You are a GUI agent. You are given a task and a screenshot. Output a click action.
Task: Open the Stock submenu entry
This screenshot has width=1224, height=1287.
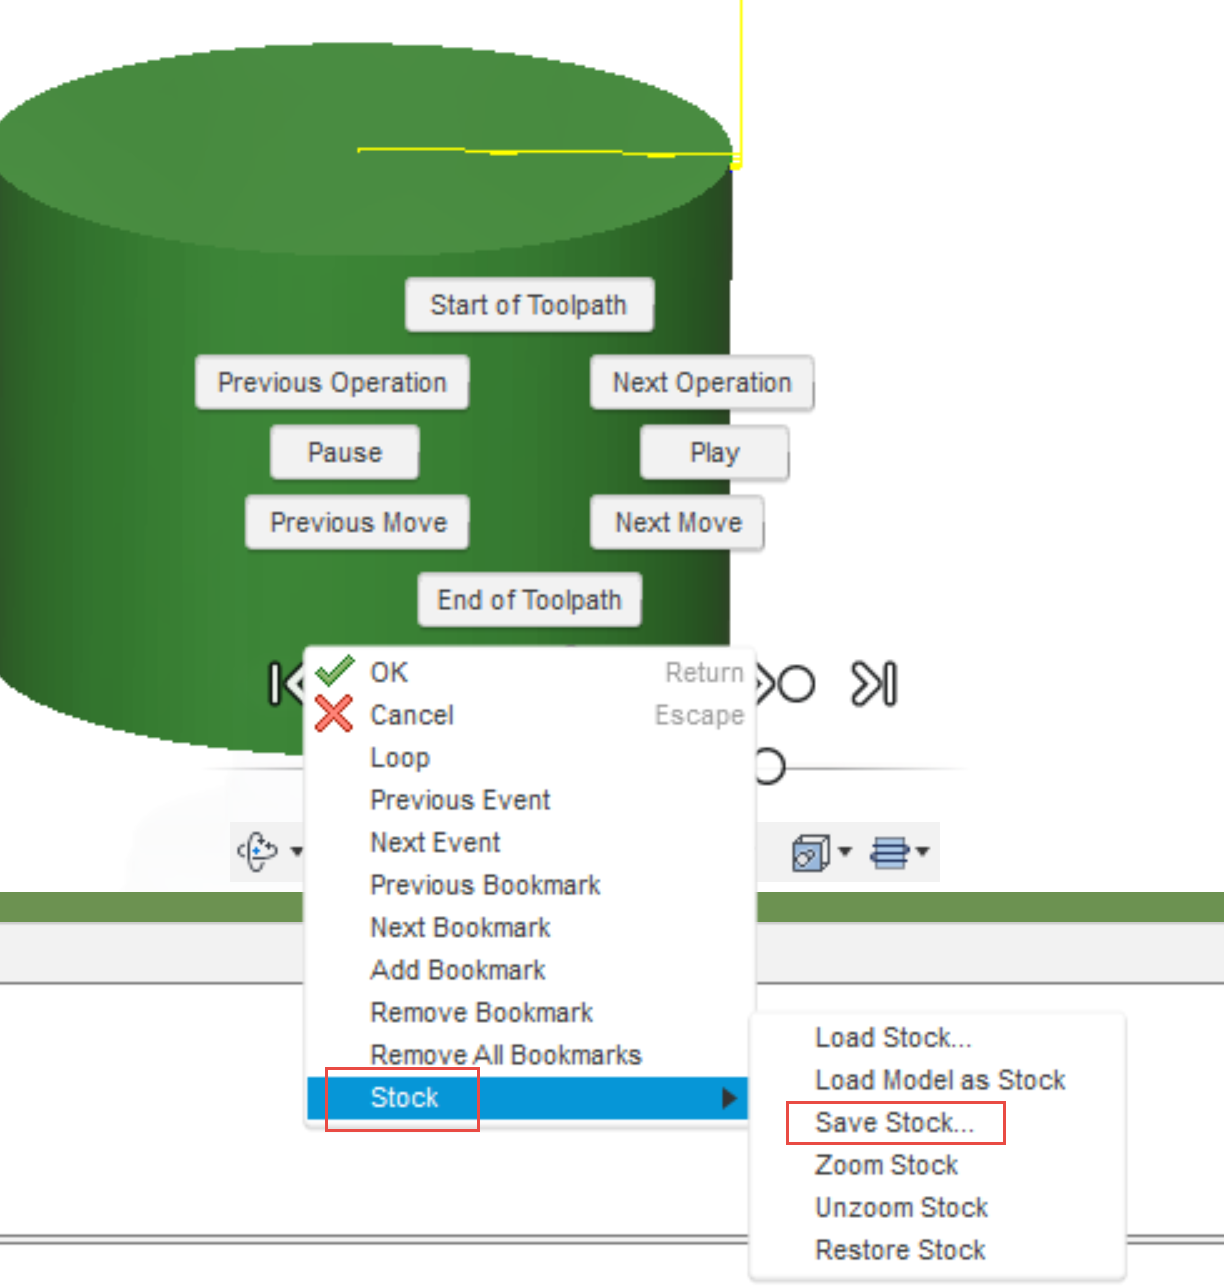click(404, 1097)
